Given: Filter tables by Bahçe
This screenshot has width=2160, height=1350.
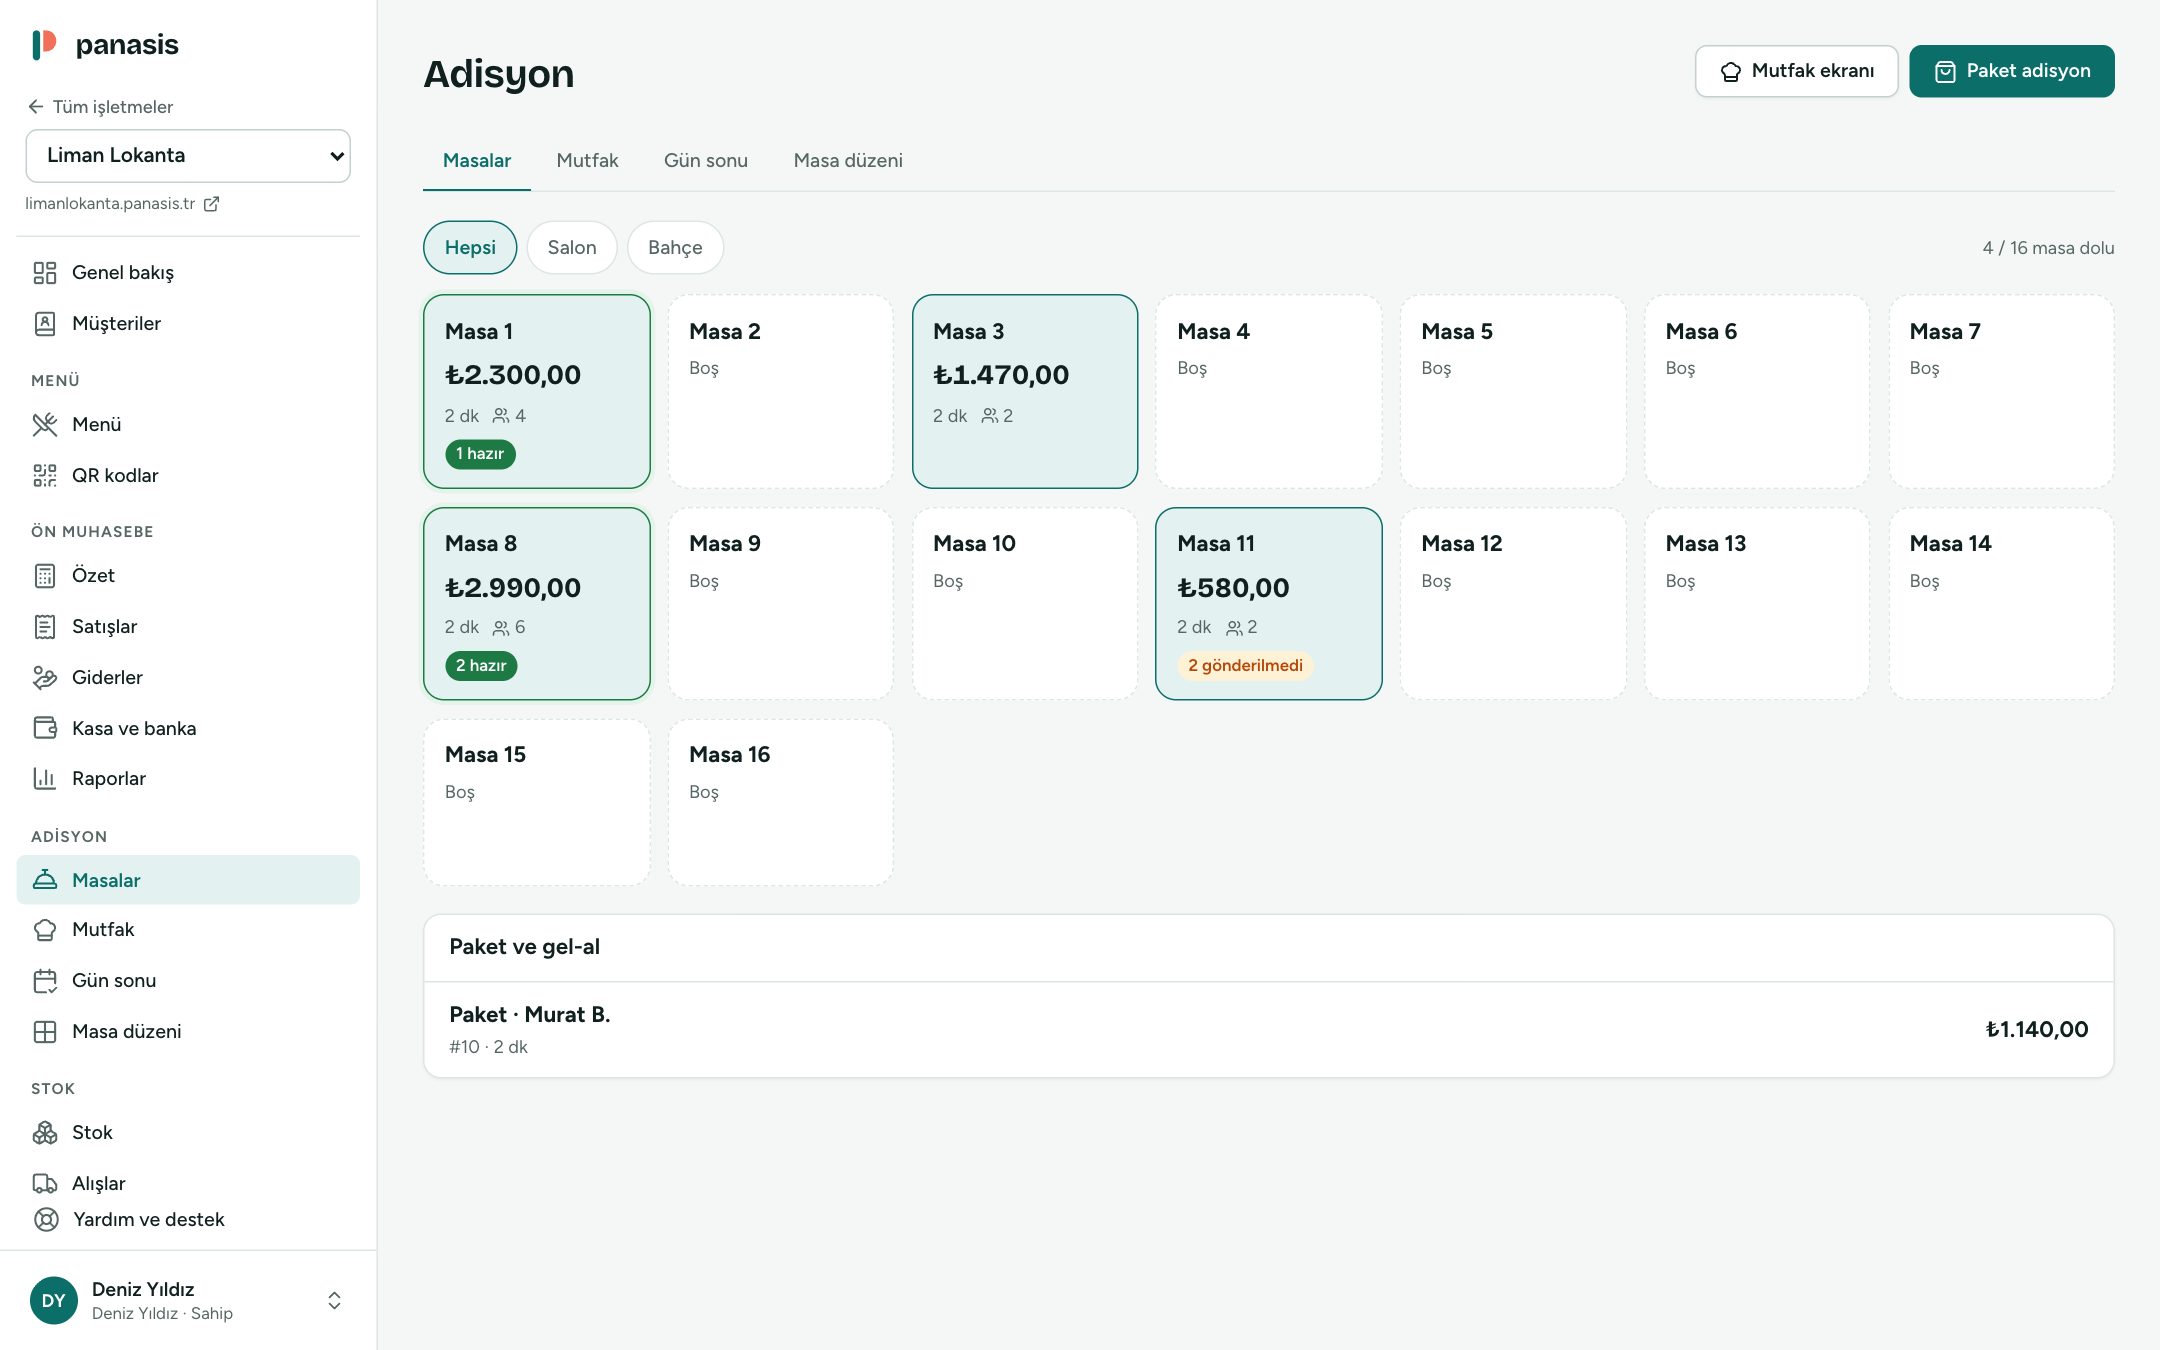Looking at the screenshot, I should [675, 248].
